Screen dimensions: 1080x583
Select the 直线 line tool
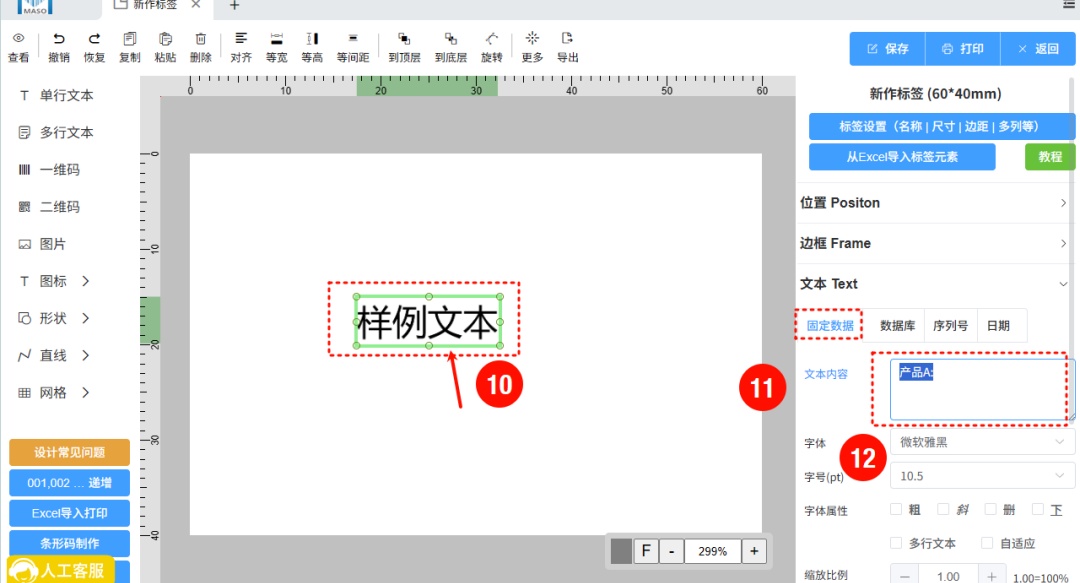pos(42,356)
